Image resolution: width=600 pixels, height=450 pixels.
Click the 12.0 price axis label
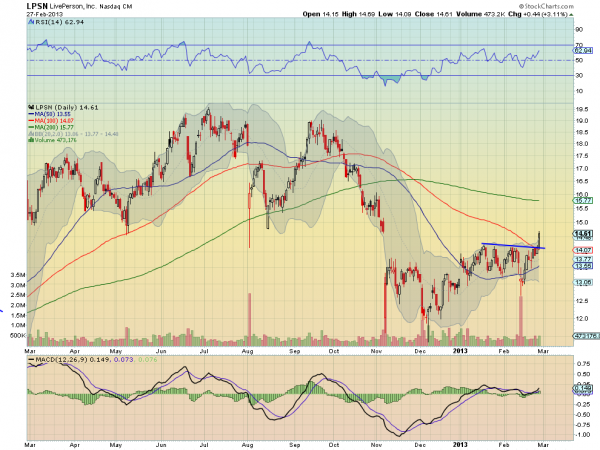point(582,318)
